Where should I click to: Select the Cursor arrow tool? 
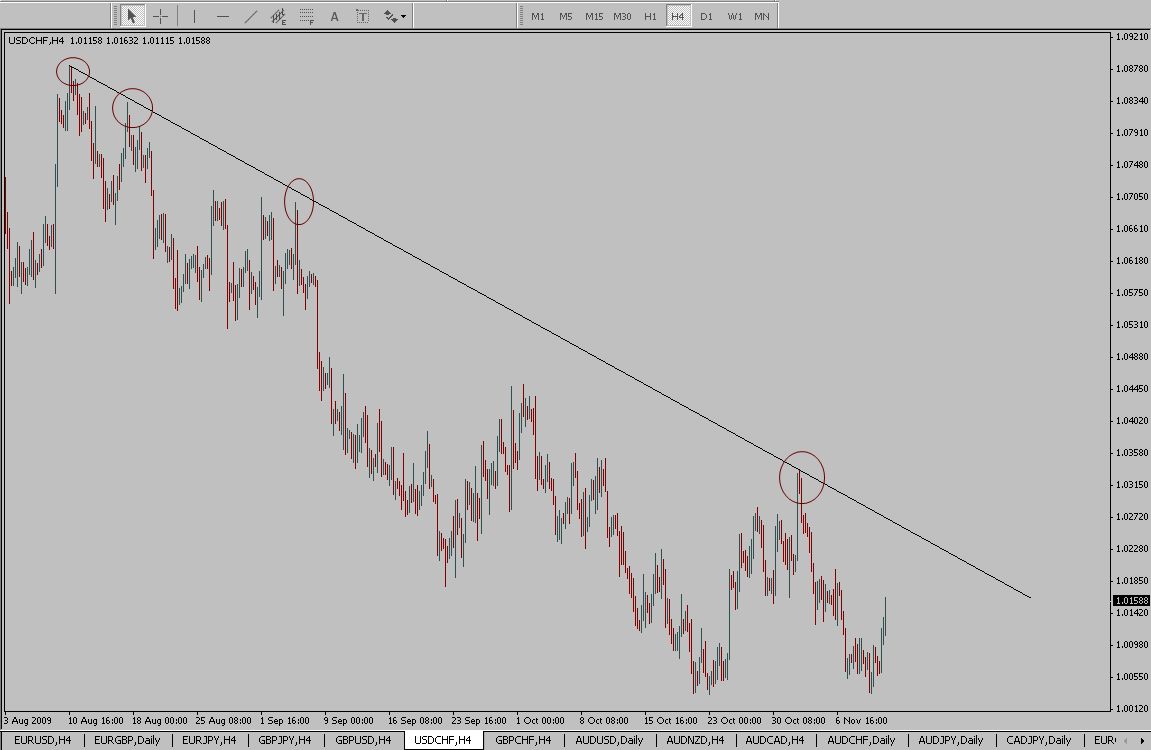tap(131, 16)
